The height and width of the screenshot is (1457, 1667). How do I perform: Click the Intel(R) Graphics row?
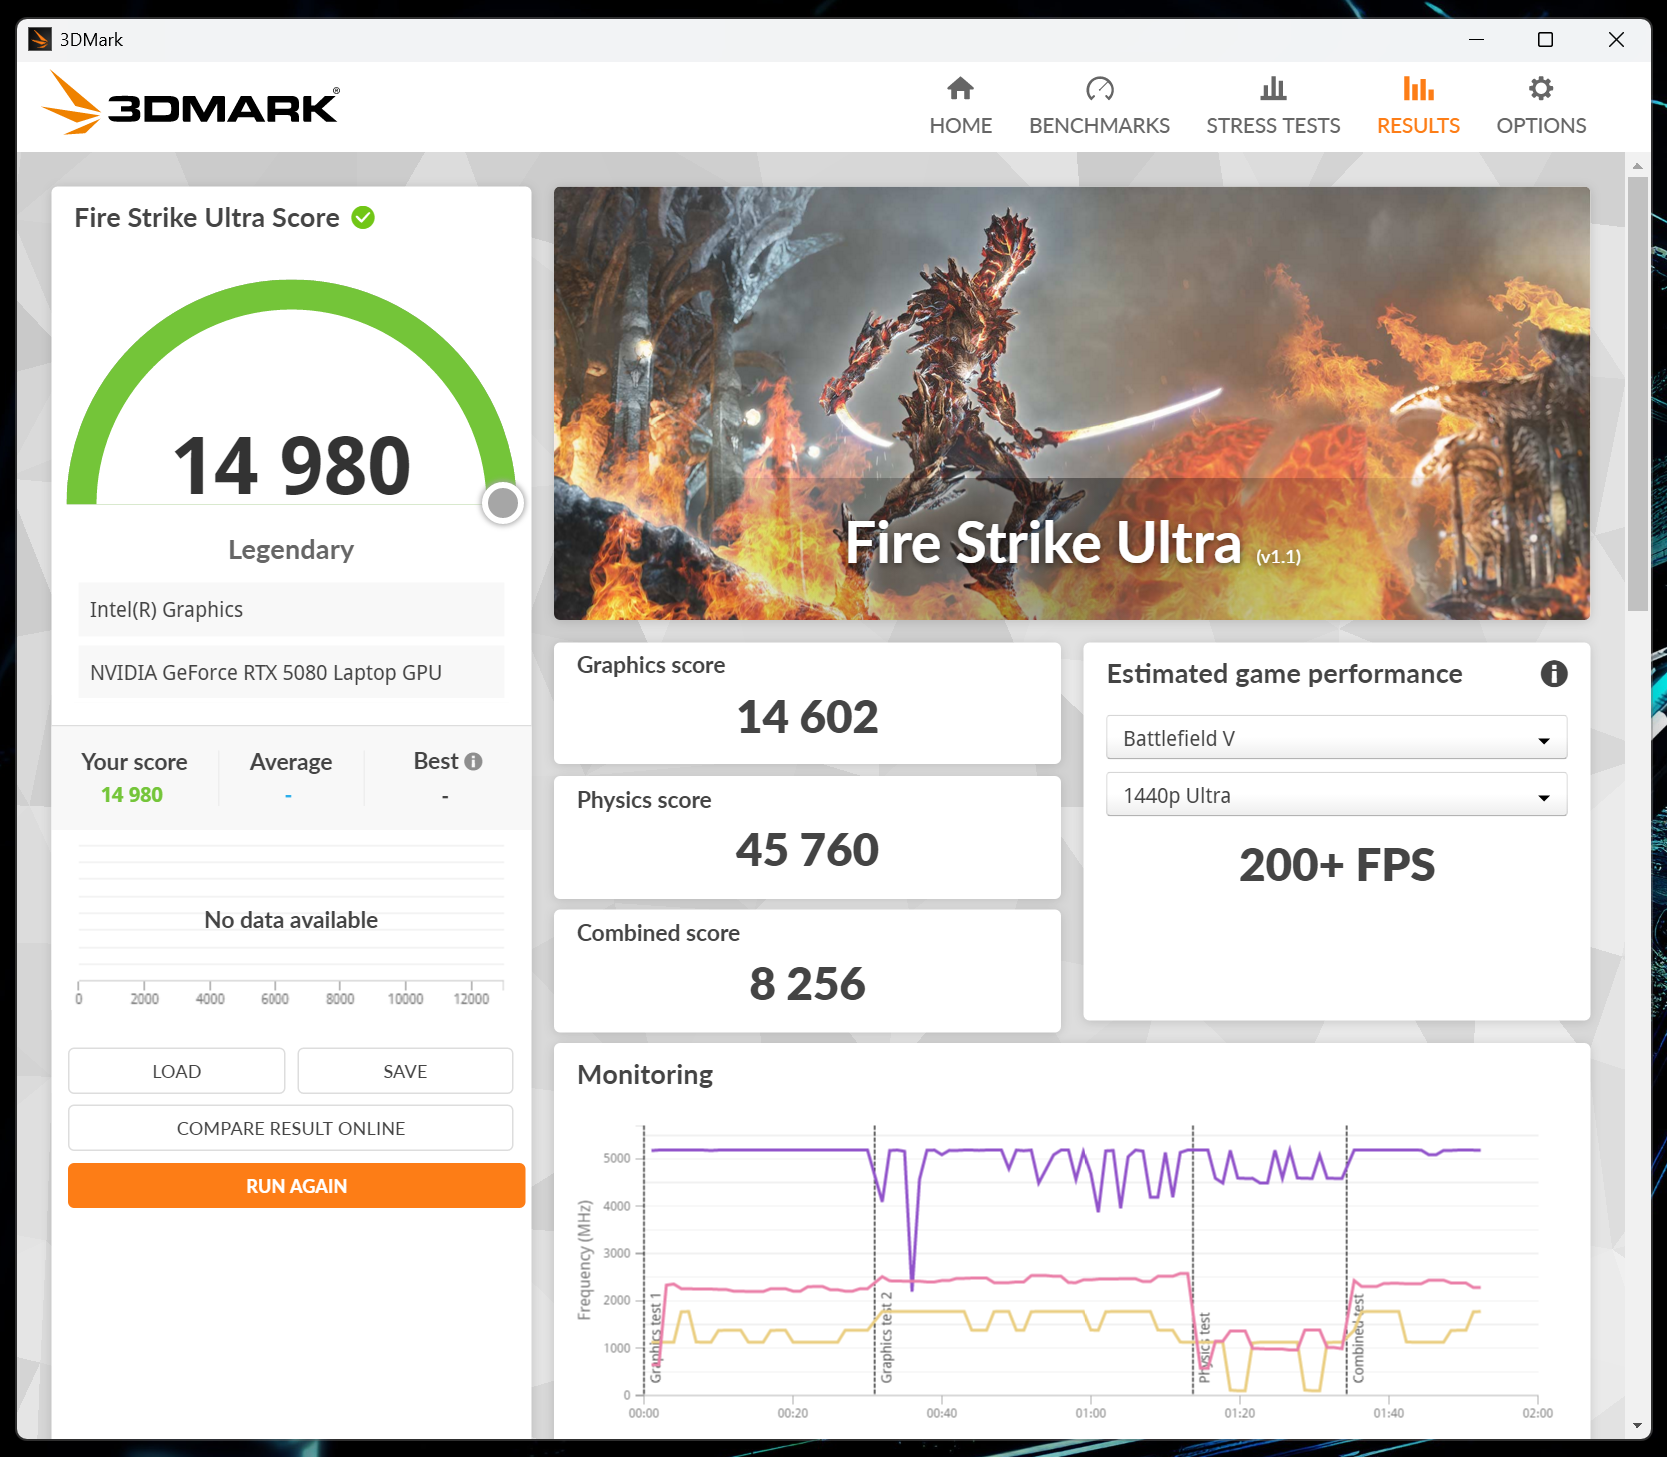291,610
